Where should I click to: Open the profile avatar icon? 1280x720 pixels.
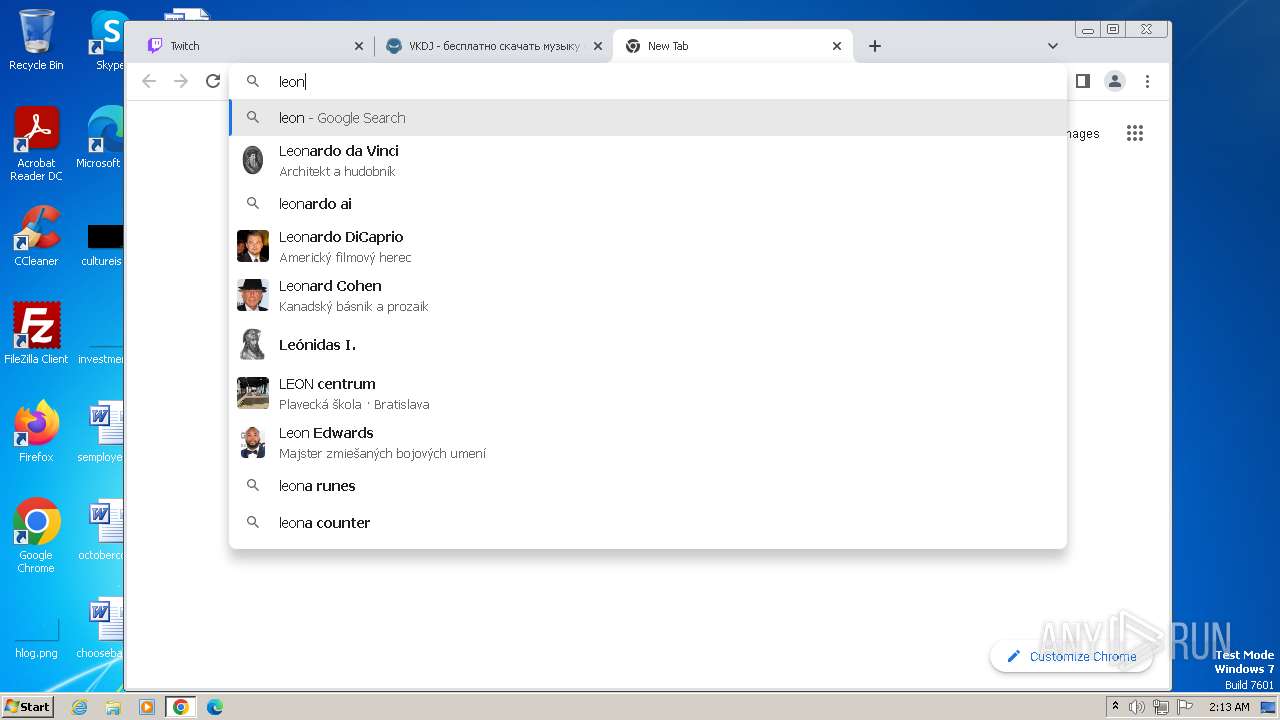point(1115,81)
